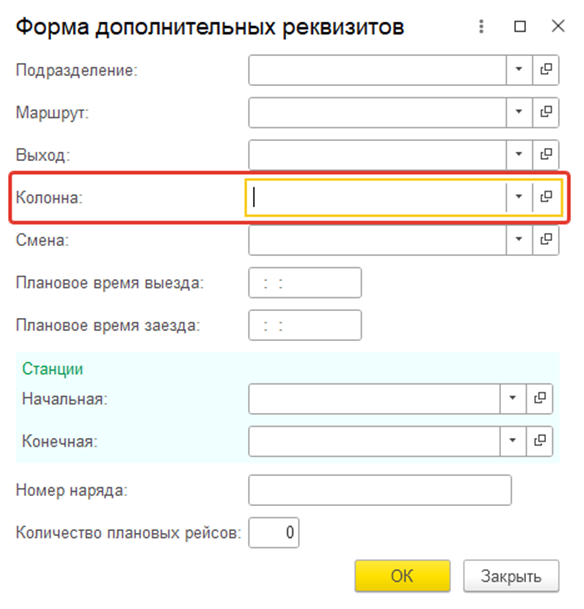The width and height of the screenshot is (584, 609).
Task: Click the open icon for the Конечная station
Action: point(539,441)
